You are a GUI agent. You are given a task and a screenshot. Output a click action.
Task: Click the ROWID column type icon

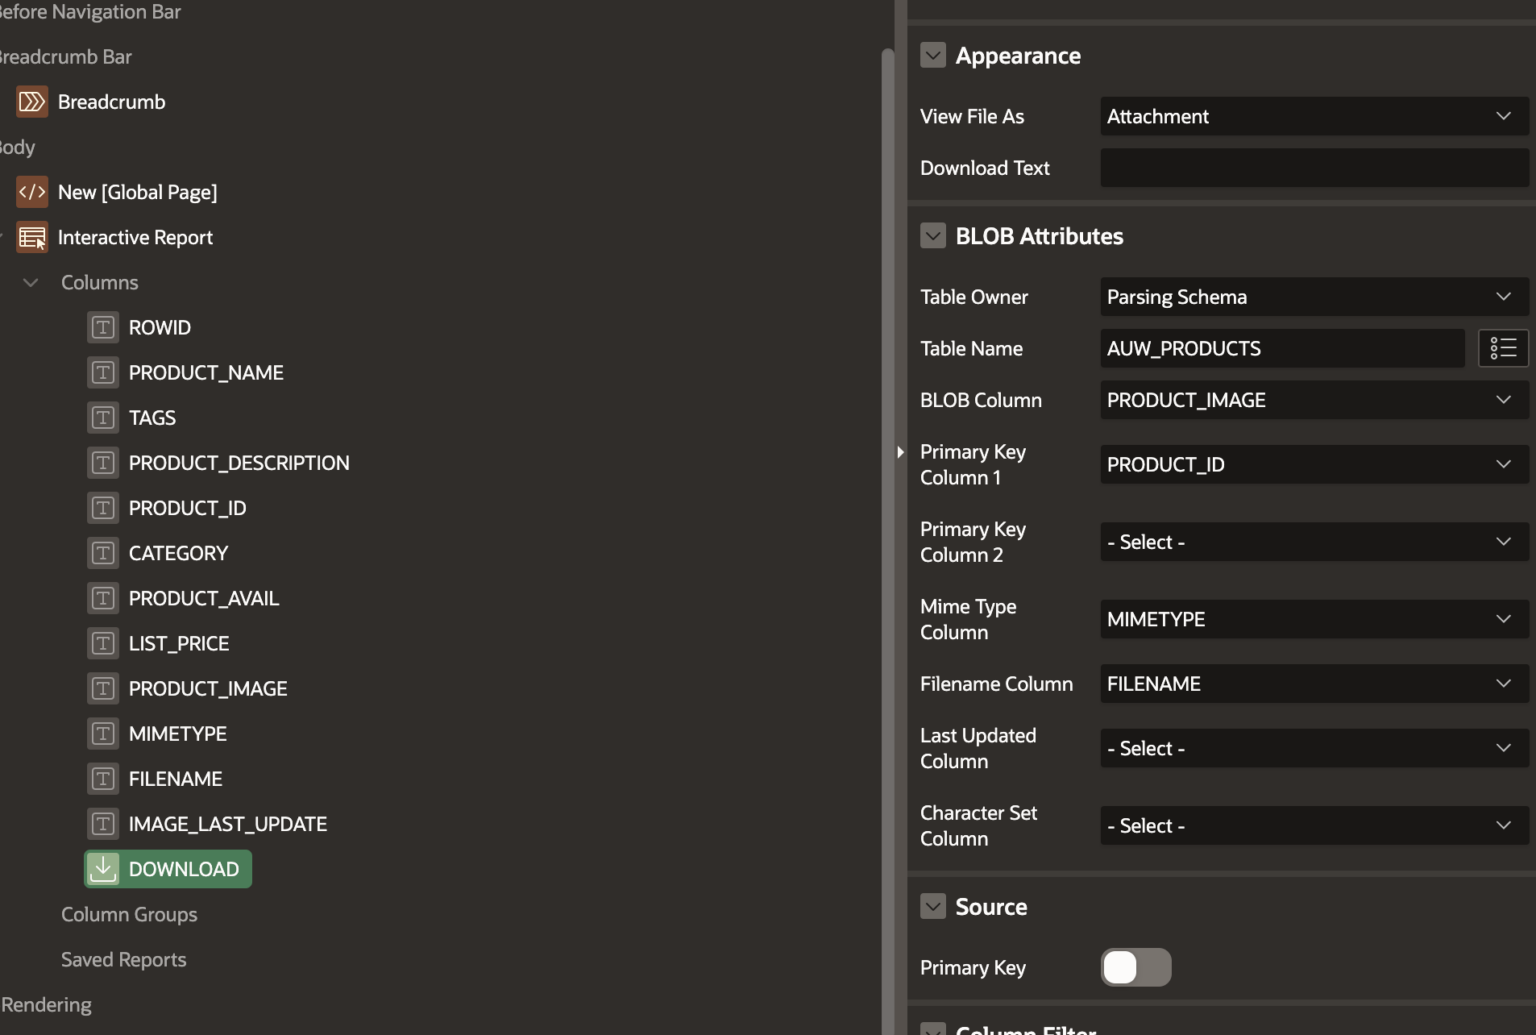point(102,327)
